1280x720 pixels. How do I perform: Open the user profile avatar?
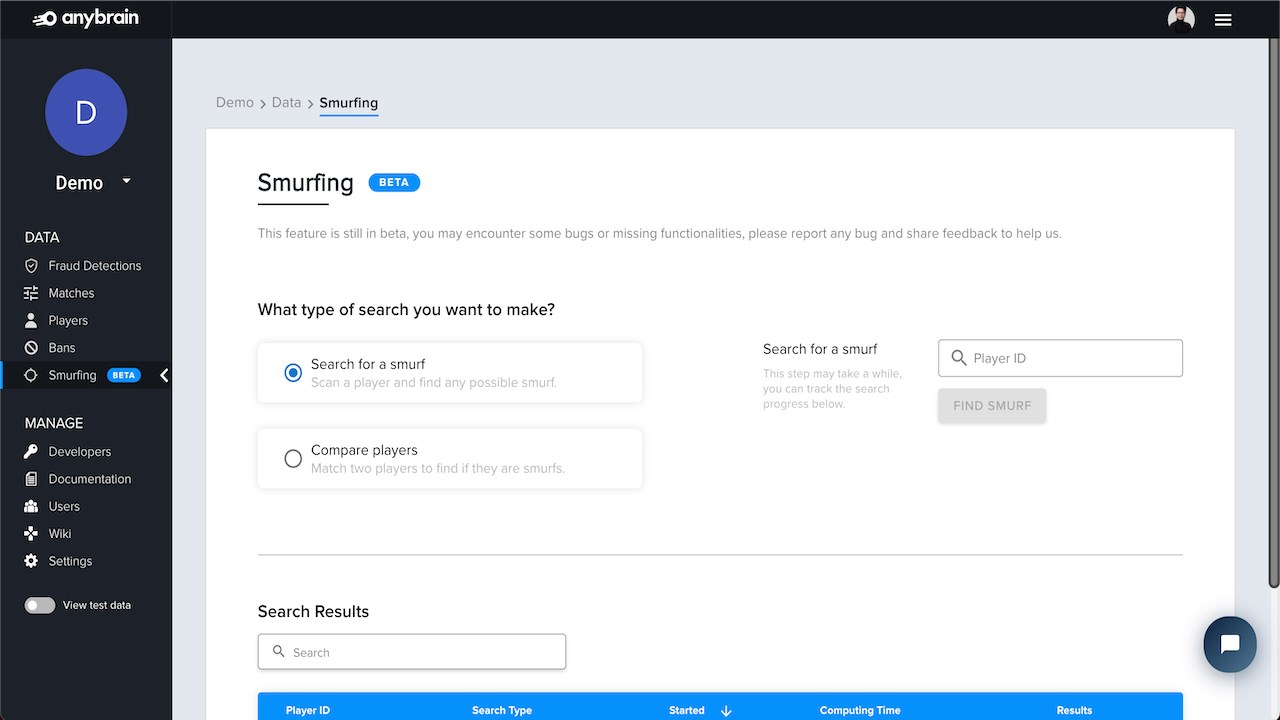[x=1181, y=19]
